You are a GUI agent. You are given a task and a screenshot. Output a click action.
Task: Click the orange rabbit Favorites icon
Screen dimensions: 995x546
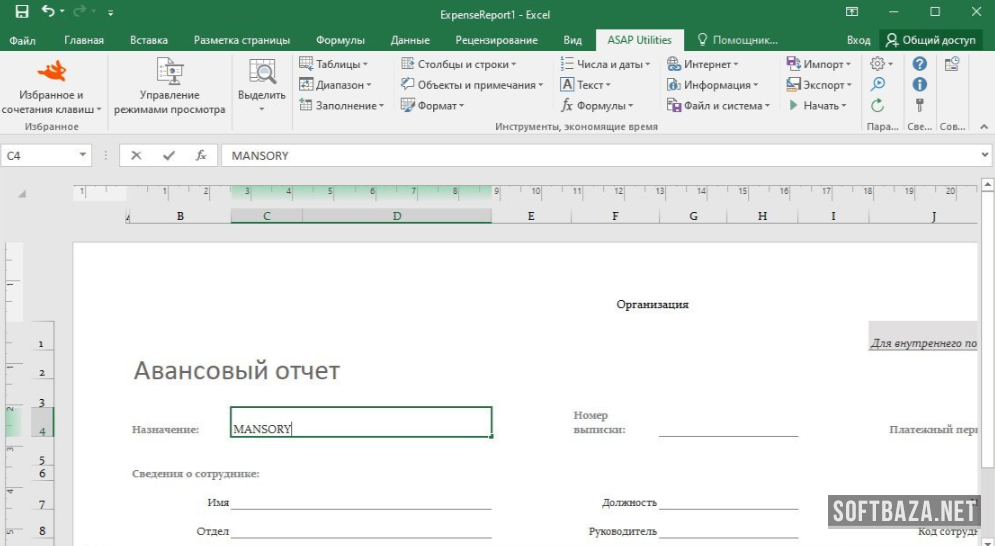pyautogui.click(x=51, y=71)
